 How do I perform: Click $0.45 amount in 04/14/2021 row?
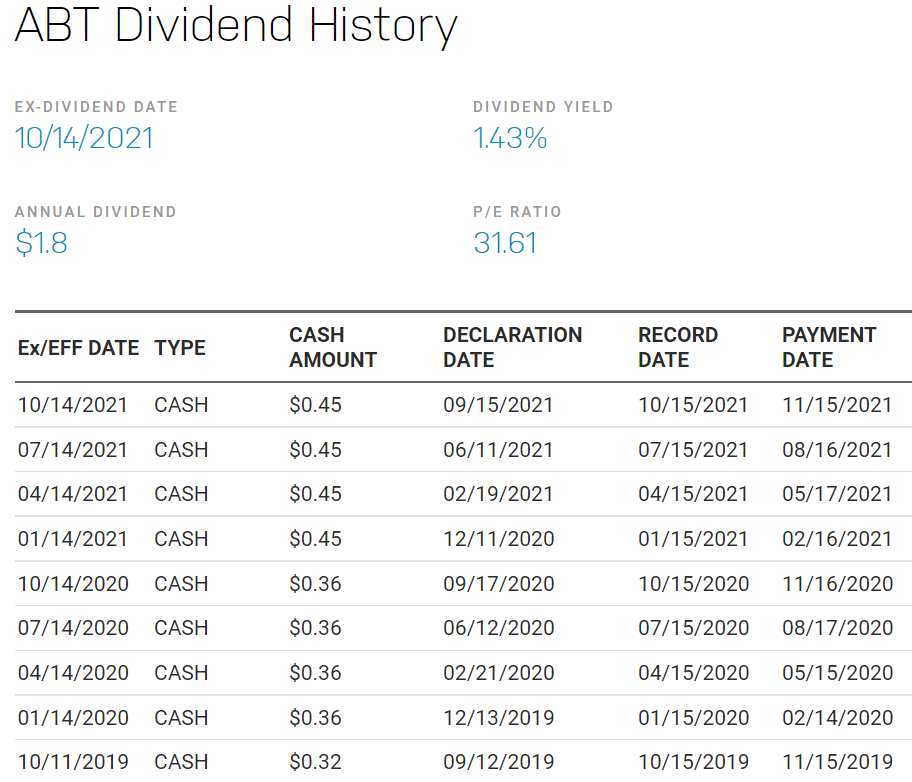tap(316, 494)
